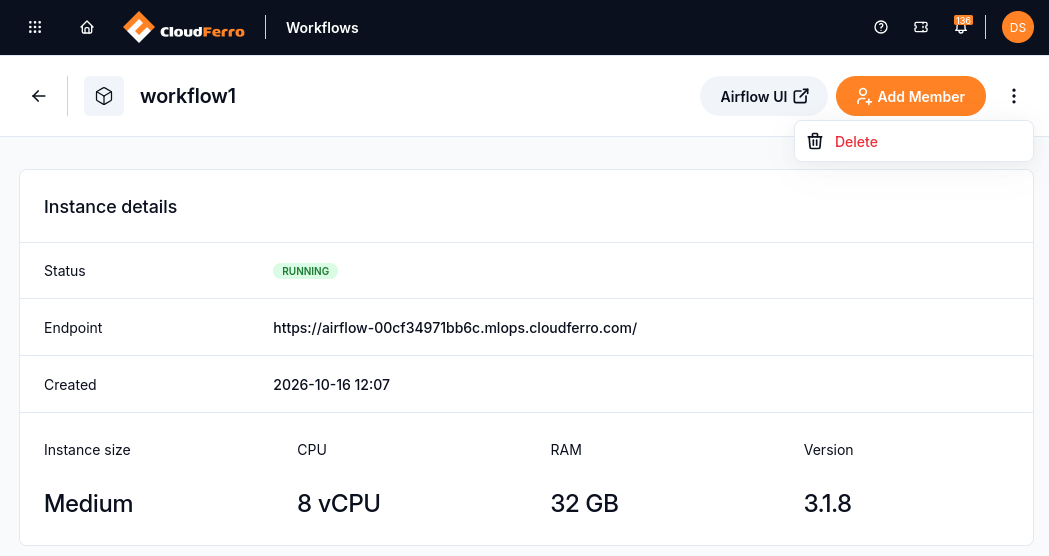The width and height of the screenshot is (1049, 556).
Task: Open the Airflow UI external link button
Action: pos(764,96)
